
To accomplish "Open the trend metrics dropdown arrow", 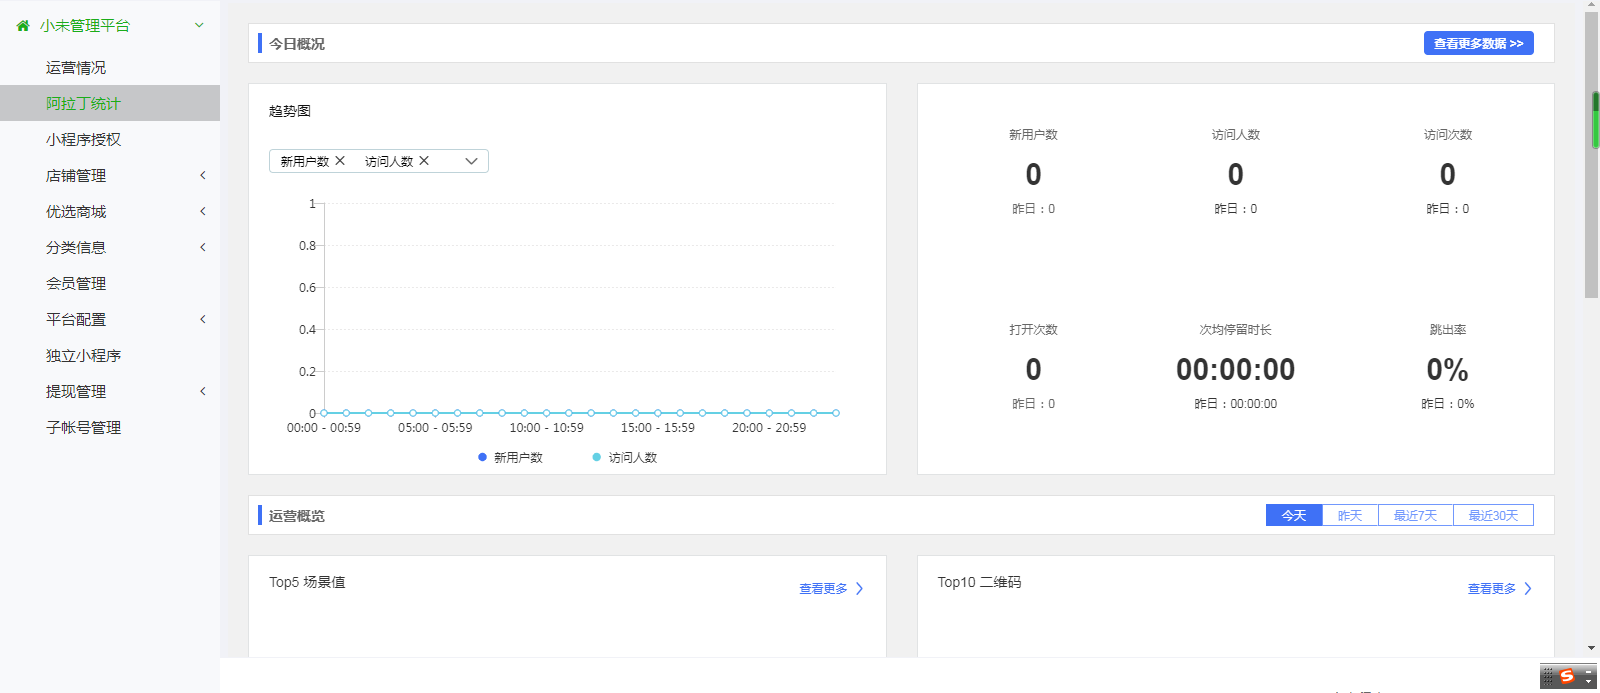I will [471, 161].
